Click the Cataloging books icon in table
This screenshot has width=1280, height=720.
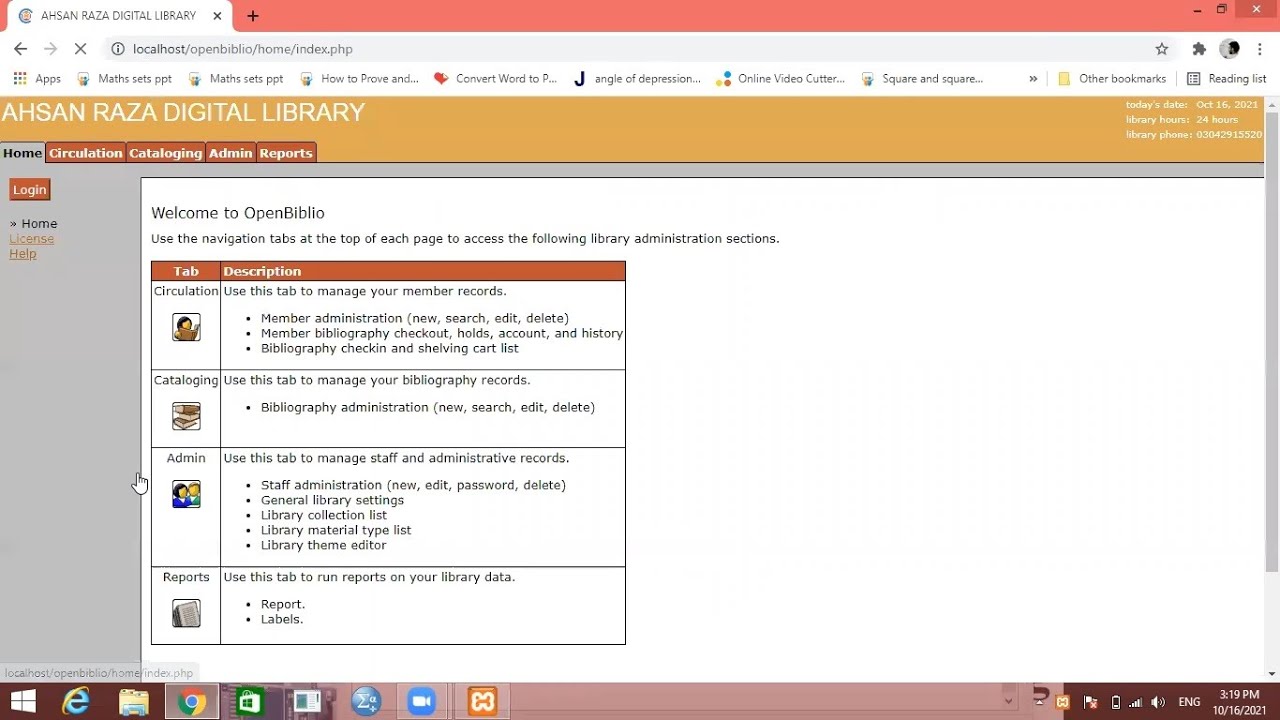click(x=186, y=416)
